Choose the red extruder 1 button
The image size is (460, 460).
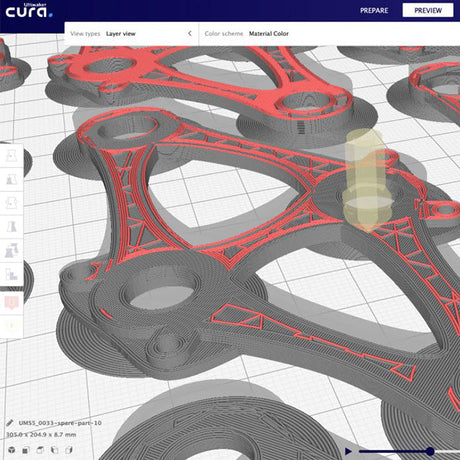click(11, 302)
